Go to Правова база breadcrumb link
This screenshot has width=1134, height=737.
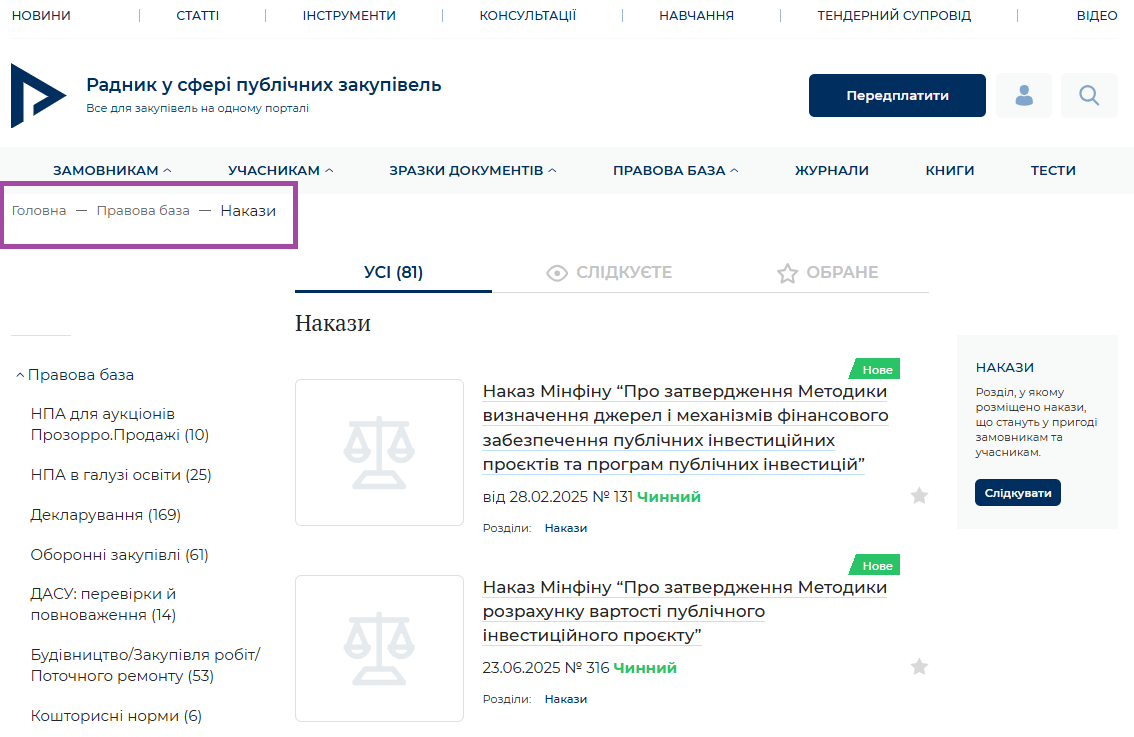pos(143,211)
